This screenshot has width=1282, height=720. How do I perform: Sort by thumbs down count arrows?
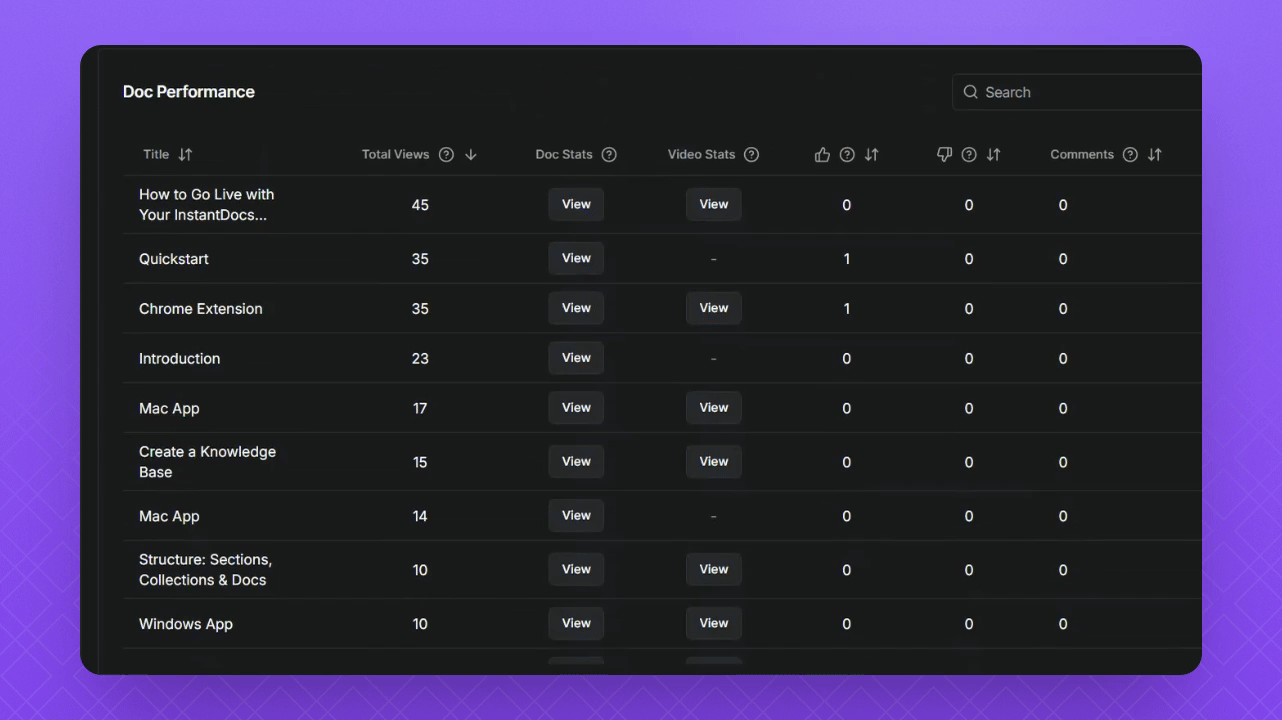tap(994, 154)
